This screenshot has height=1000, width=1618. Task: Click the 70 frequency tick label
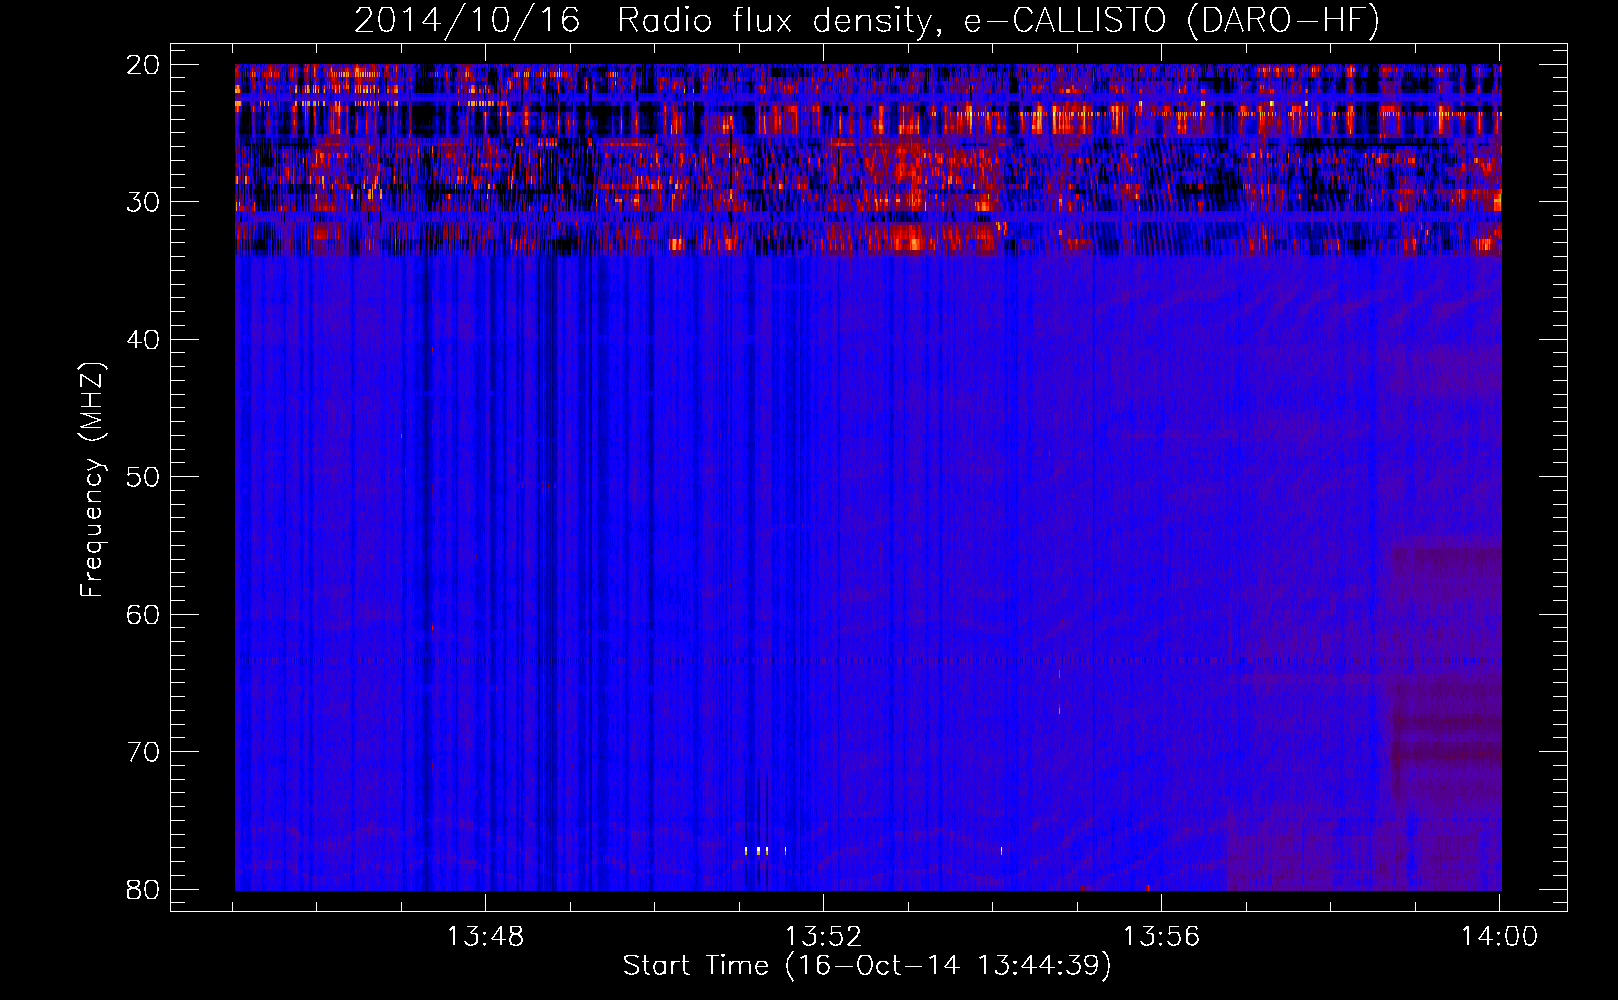click(x=144, y=752)
